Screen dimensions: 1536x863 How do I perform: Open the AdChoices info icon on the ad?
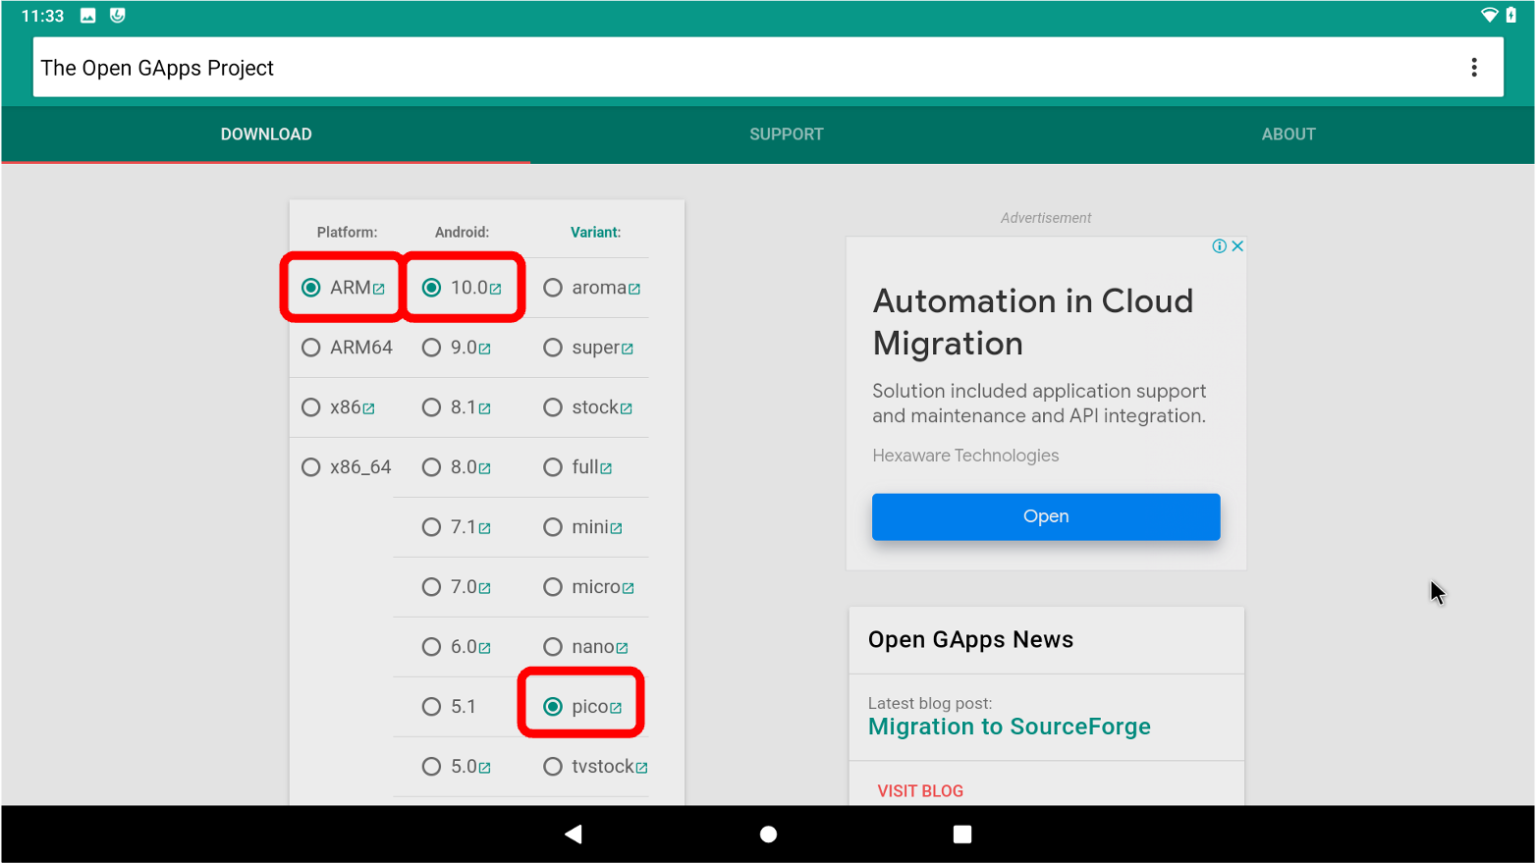pos(1220,245)
